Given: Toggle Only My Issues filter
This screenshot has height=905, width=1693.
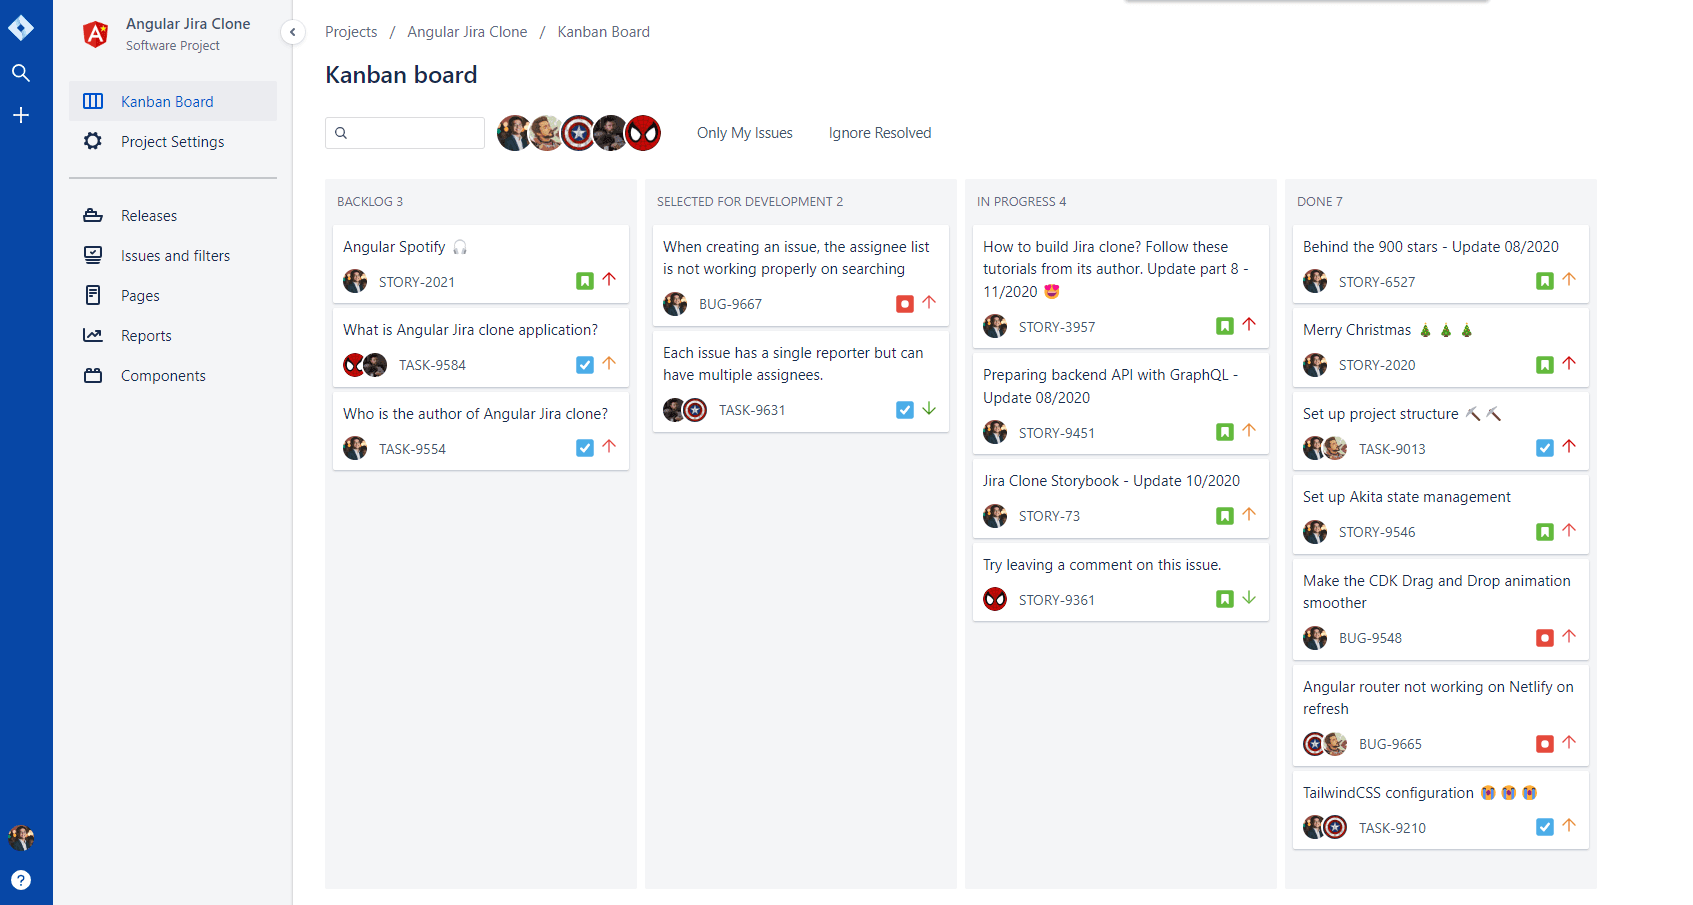Looking at the screenshot, I should click(x=744, y=133).
